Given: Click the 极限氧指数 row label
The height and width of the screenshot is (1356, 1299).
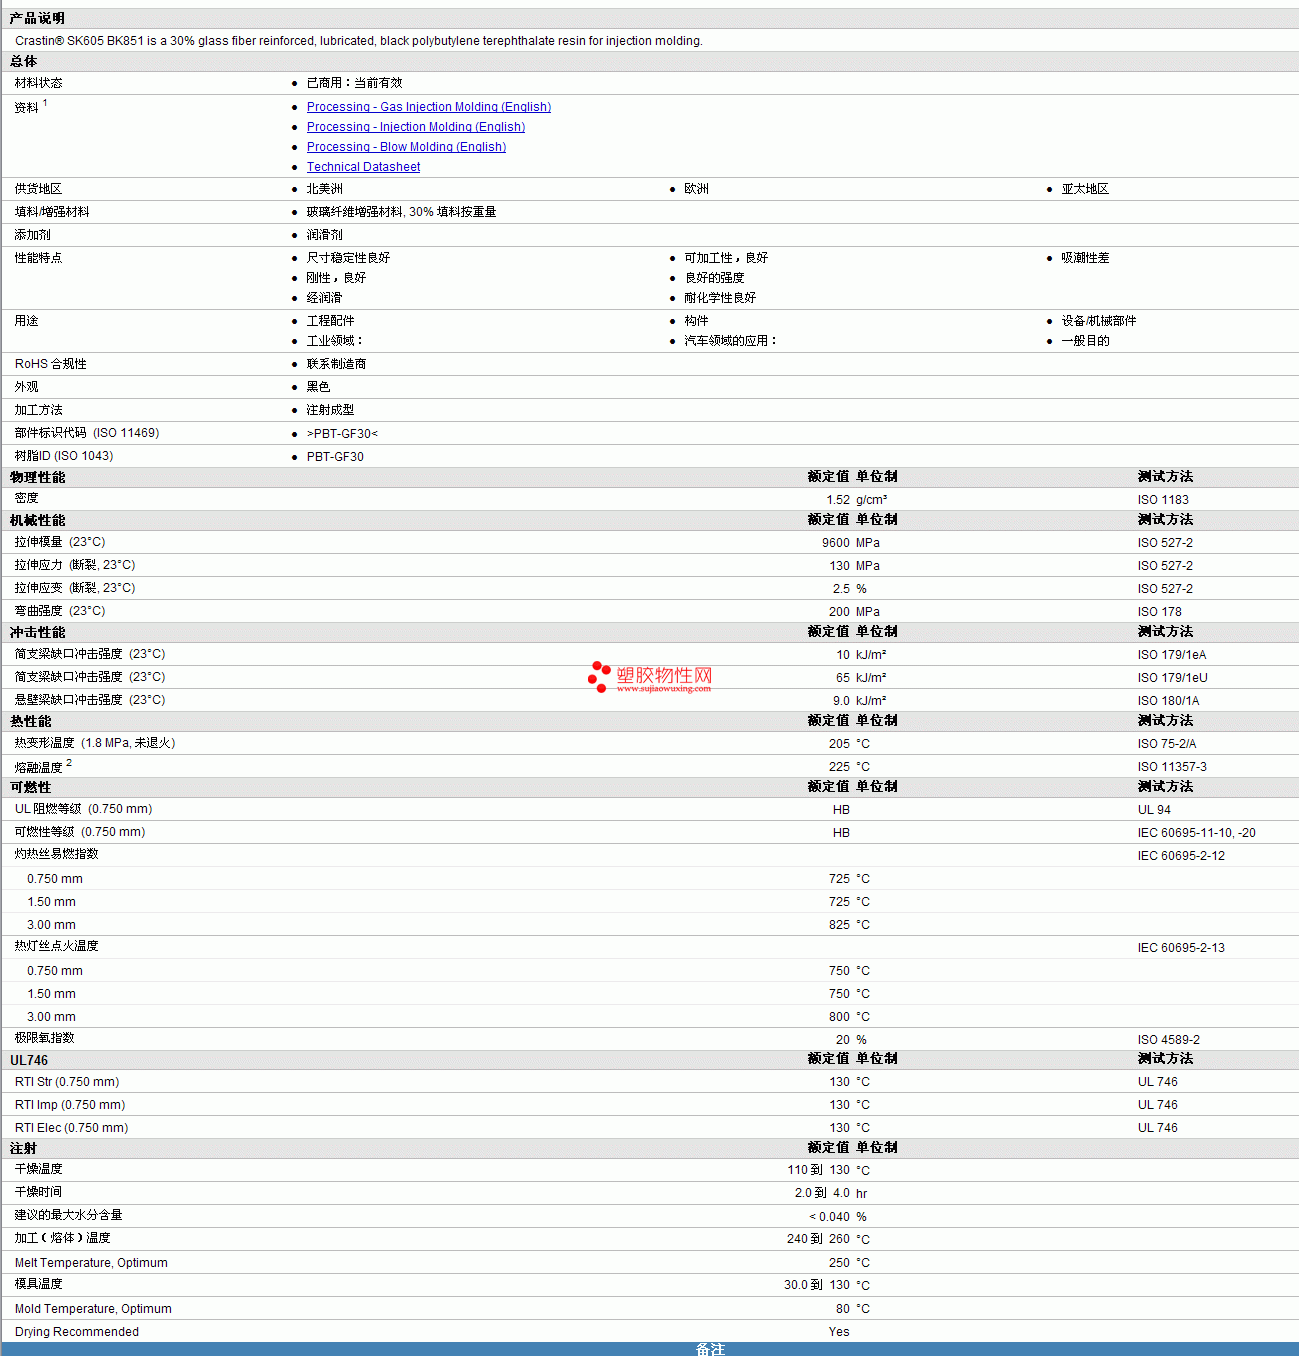Looking at the screenshot, I should (44, 1038).
